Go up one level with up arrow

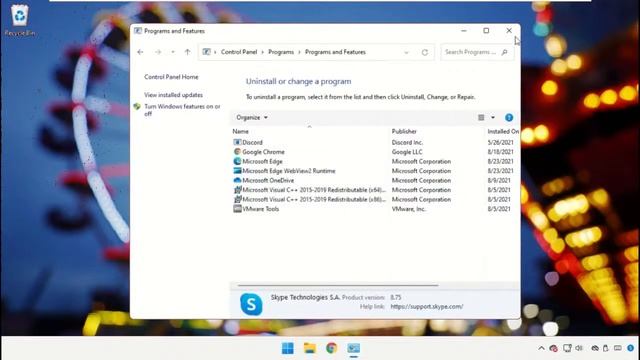pyautogui.click(x=187, y=52)
